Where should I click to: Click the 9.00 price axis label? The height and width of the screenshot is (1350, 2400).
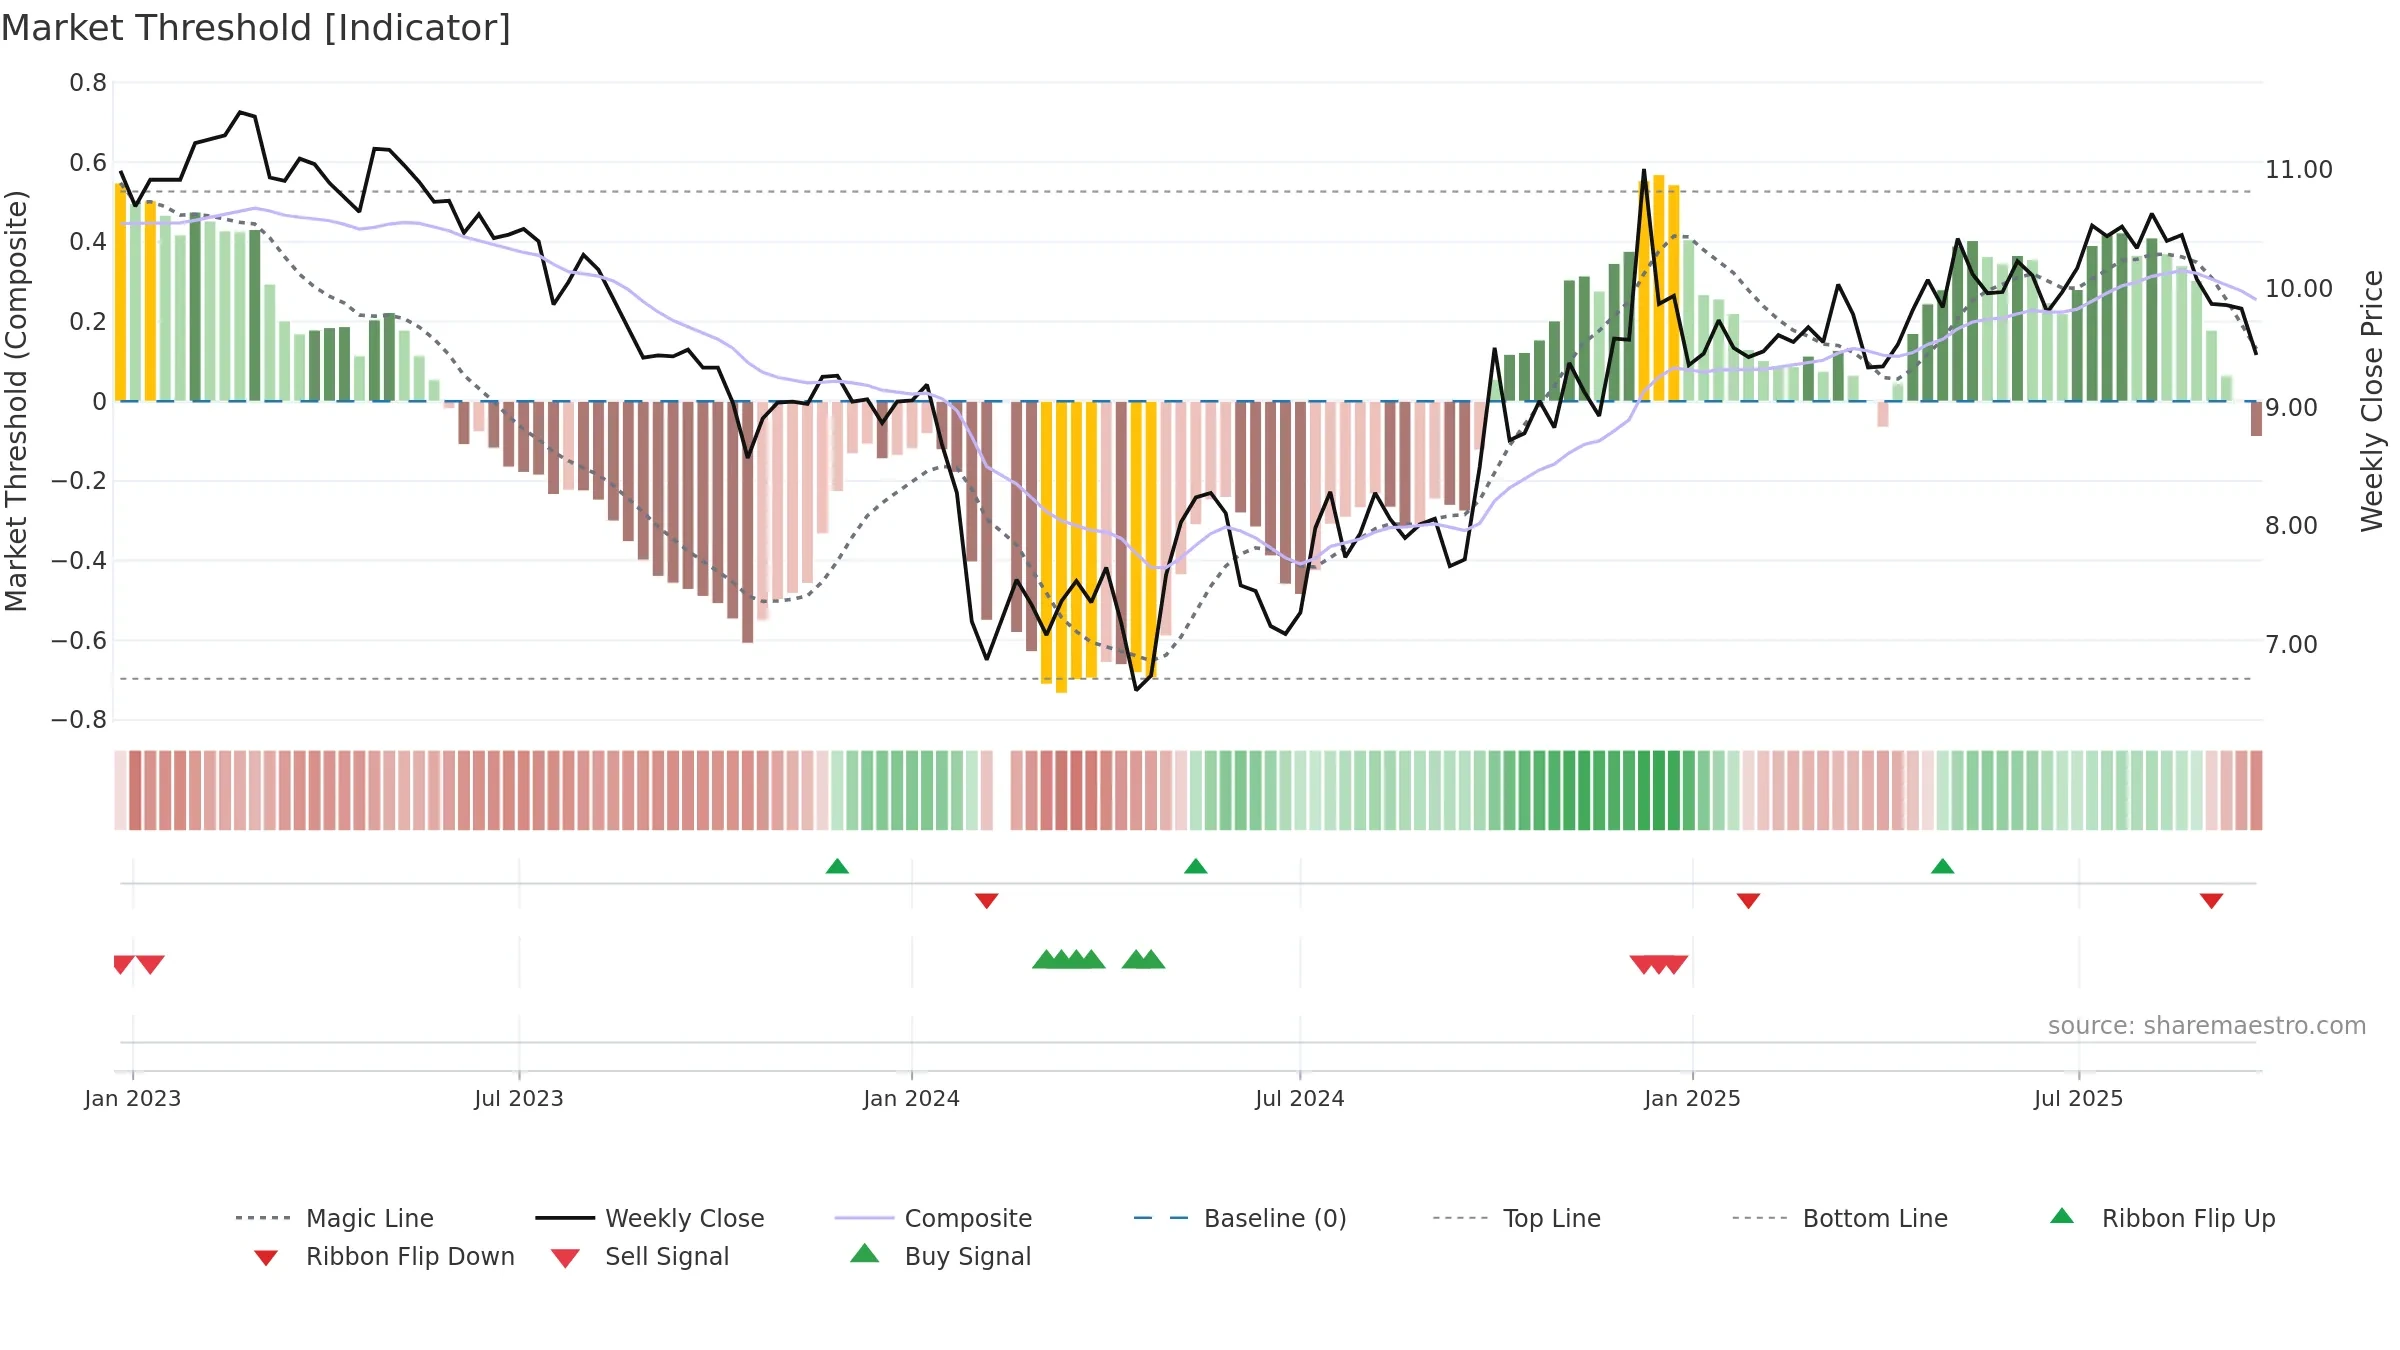pyautogui.click(x=2291, y=408)
